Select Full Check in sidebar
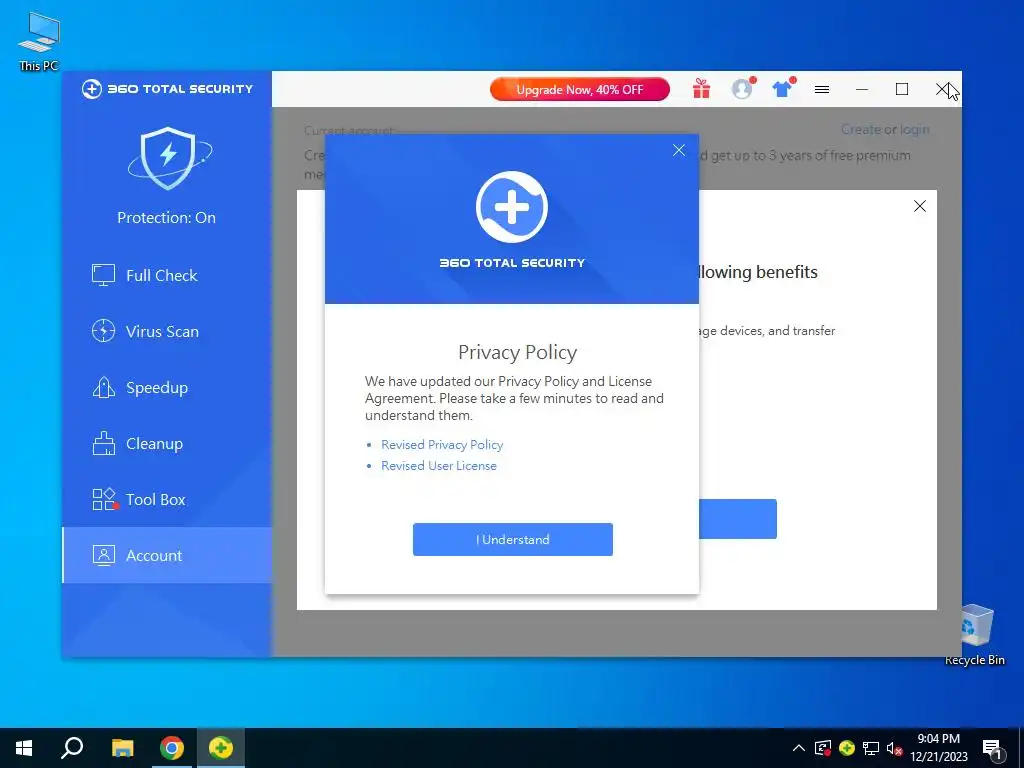1024x768 pixels. pyautogui.click(x=167, y=276)
